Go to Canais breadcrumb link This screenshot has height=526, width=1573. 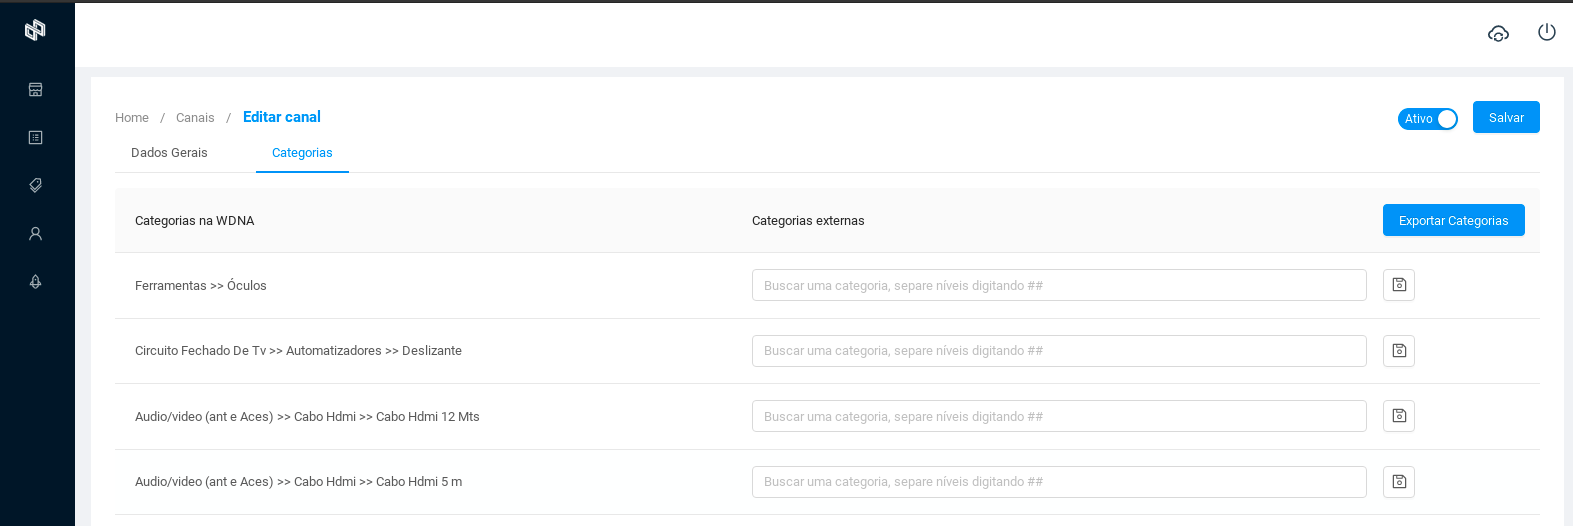point(195,118)
